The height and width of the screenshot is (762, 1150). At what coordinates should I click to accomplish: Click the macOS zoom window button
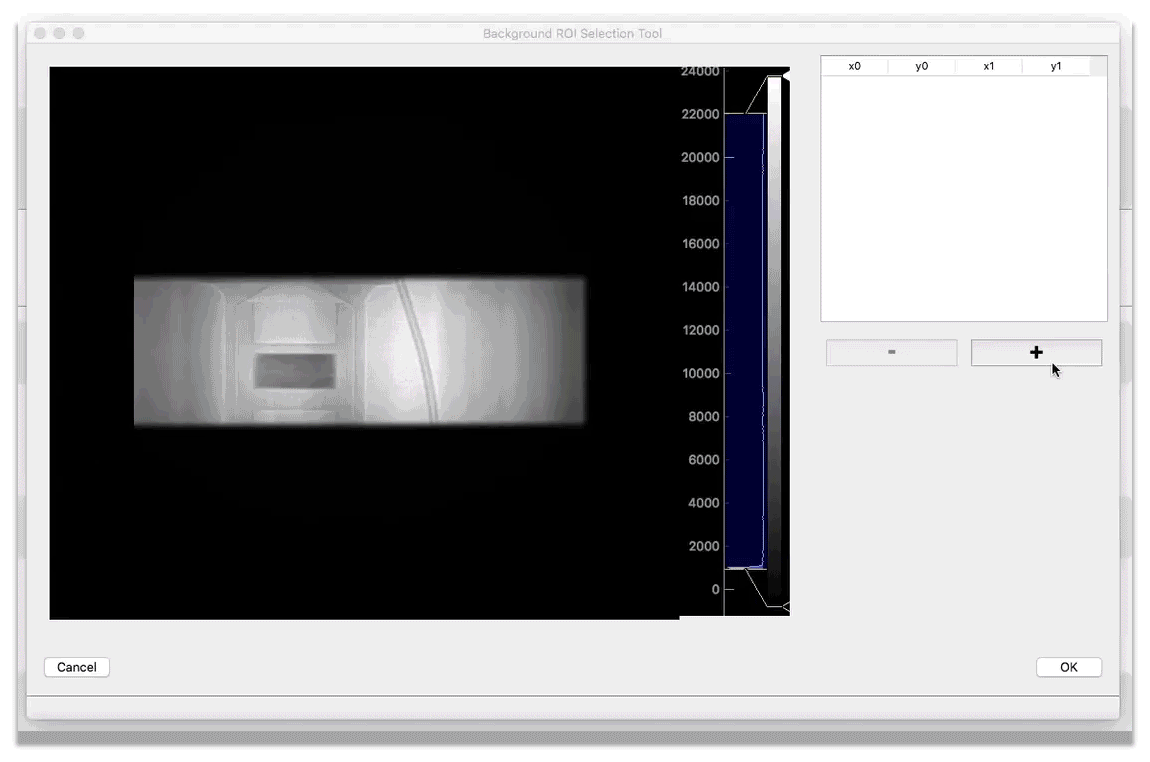tap(78, 33)
